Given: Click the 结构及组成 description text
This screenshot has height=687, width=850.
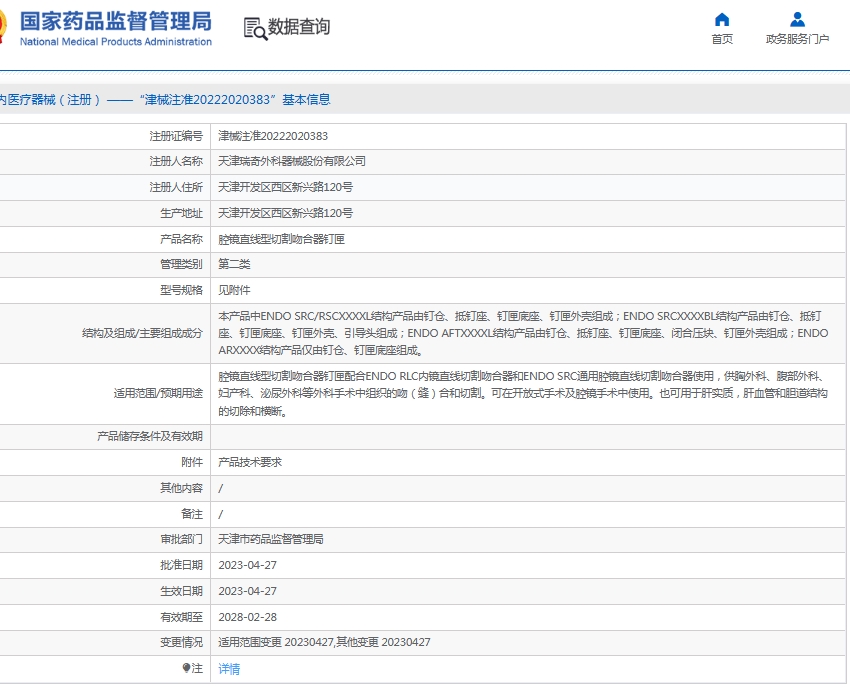Looking at the screenshot, I should click(523, 333).
